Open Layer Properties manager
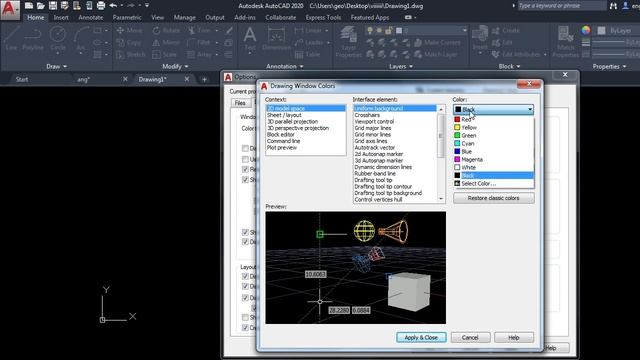Image resolution: width=640 pixels, height=360 pixels. coord(348,42)
